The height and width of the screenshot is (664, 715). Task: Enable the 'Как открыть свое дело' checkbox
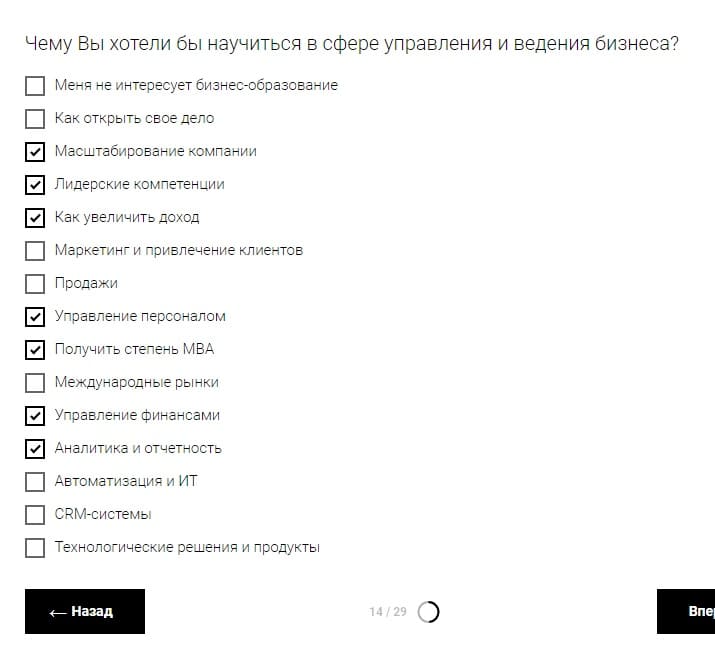(35, 119)
